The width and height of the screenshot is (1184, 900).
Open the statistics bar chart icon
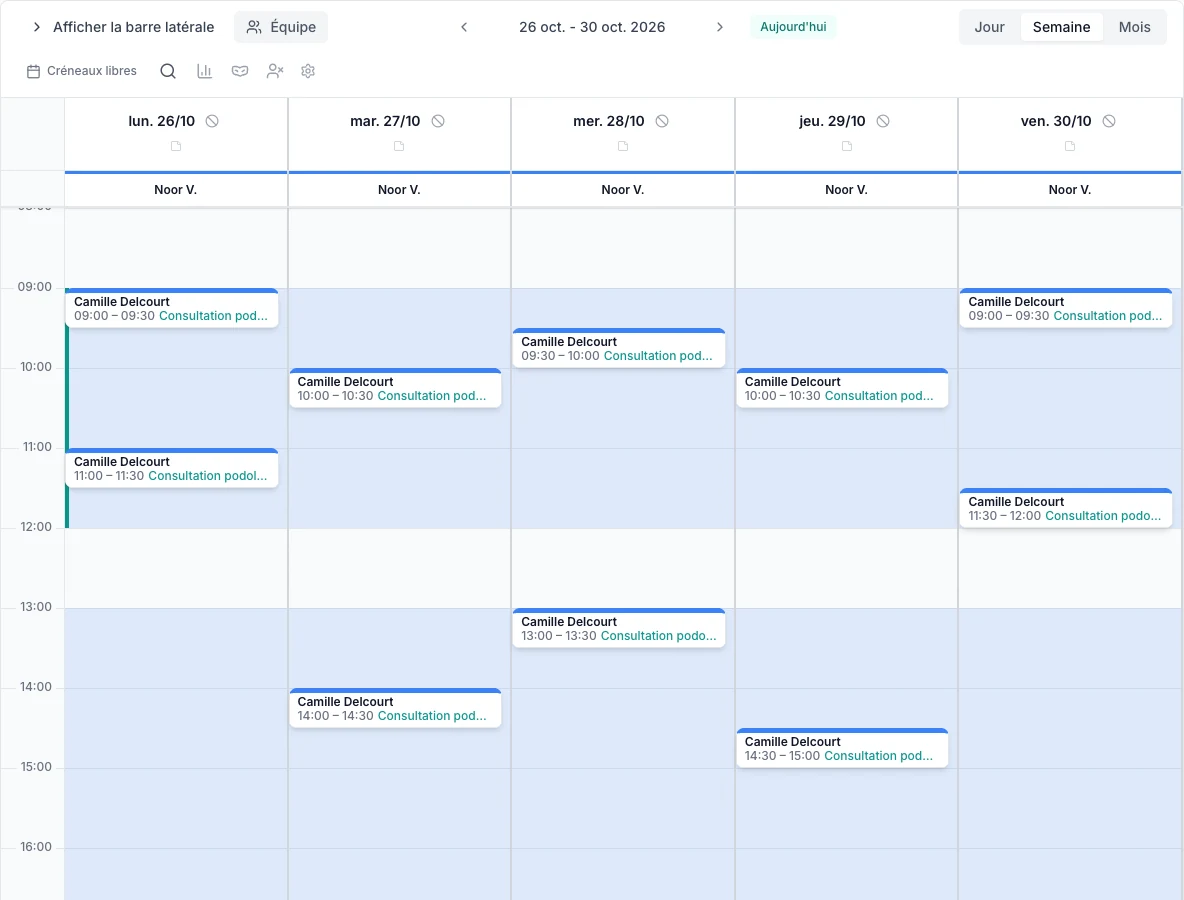tap(204, 71)
